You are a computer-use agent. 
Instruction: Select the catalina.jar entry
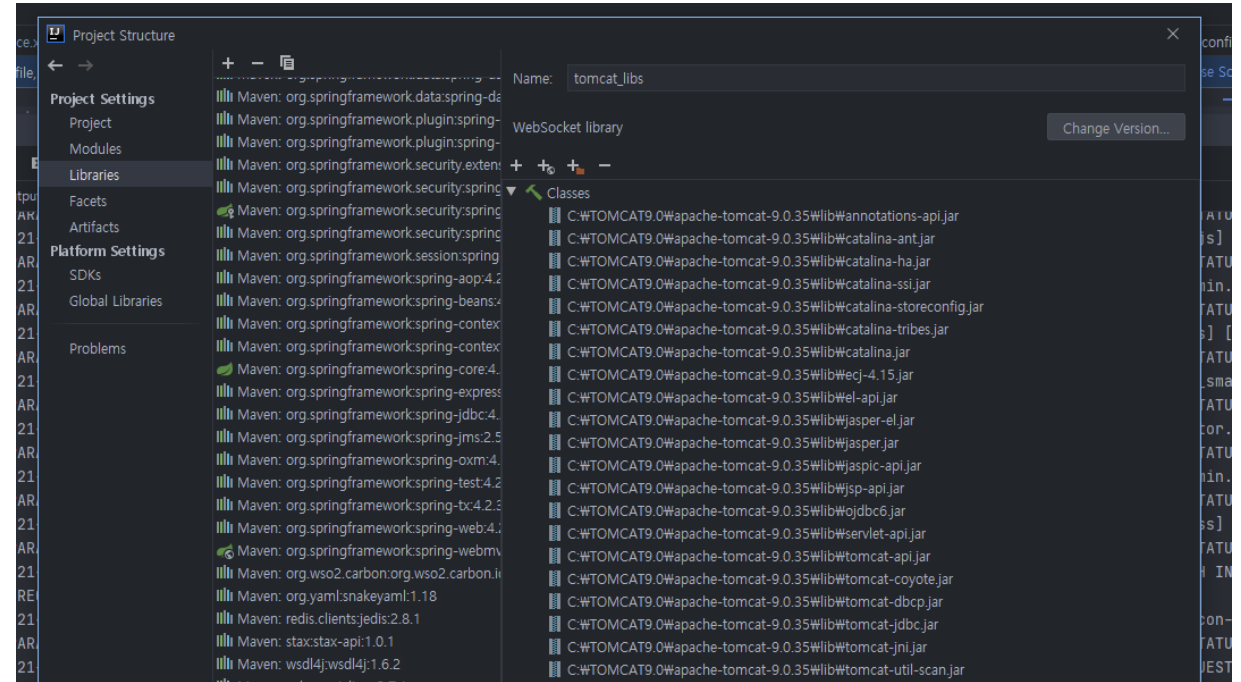click(738, 352)
